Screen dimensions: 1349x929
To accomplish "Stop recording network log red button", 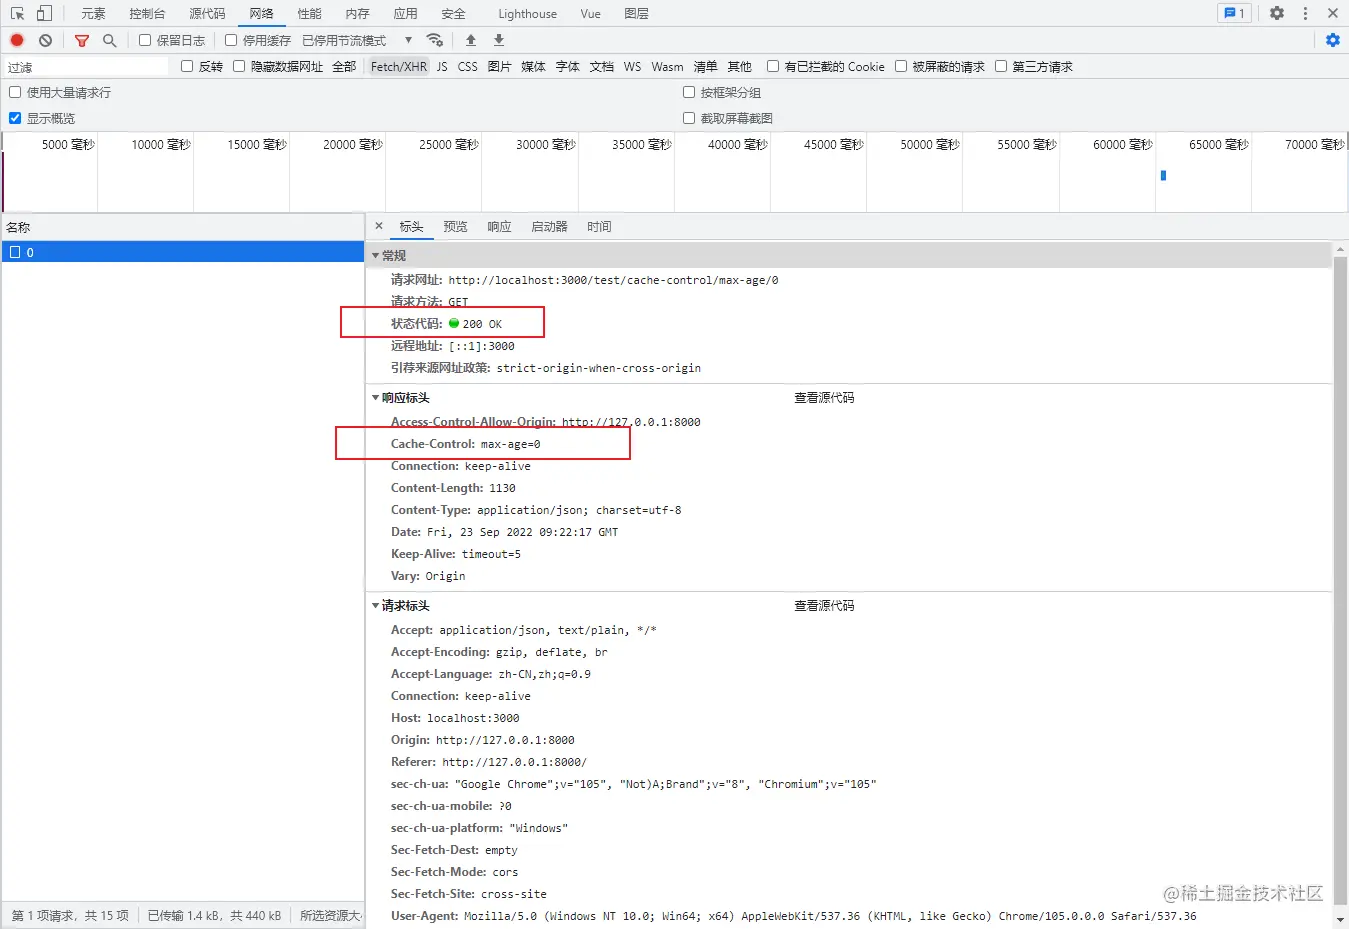I will pos(17,40).
